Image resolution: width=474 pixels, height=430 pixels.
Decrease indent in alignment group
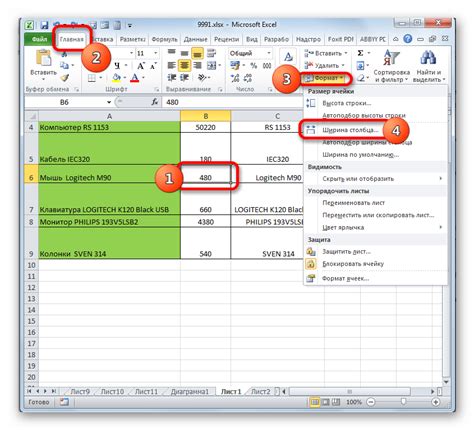[x=172, y=78]
